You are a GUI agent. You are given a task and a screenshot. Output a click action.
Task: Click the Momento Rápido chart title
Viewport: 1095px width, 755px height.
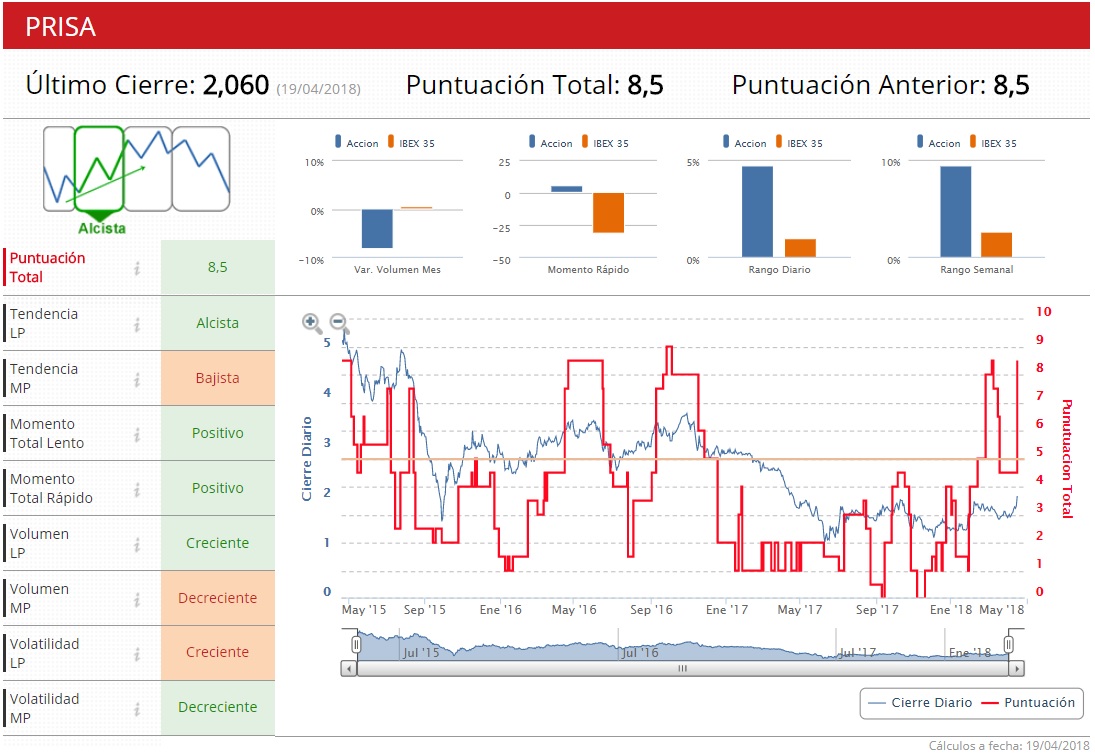[x=588, y=270]
